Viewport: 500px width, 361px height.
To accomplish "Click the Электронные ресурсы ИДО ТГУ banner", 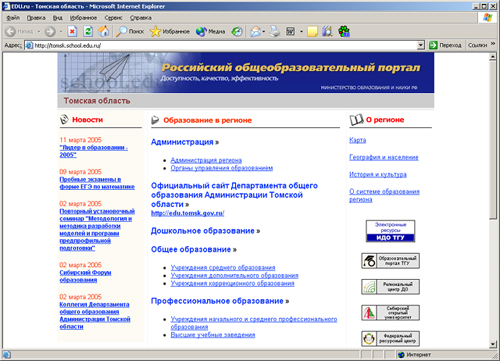I will [390, 231].
